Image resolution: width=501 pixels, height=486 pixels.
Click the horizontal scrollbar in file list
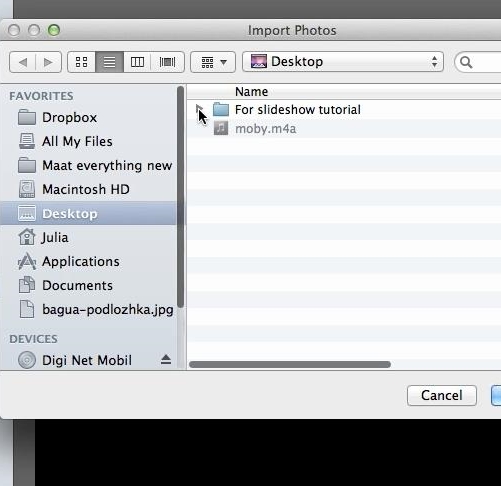(x=290, y=364)
